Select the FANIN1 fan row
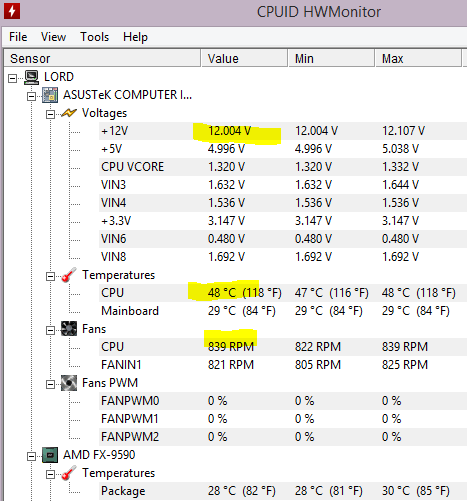467x501 pixels. (x=283, y=365)
